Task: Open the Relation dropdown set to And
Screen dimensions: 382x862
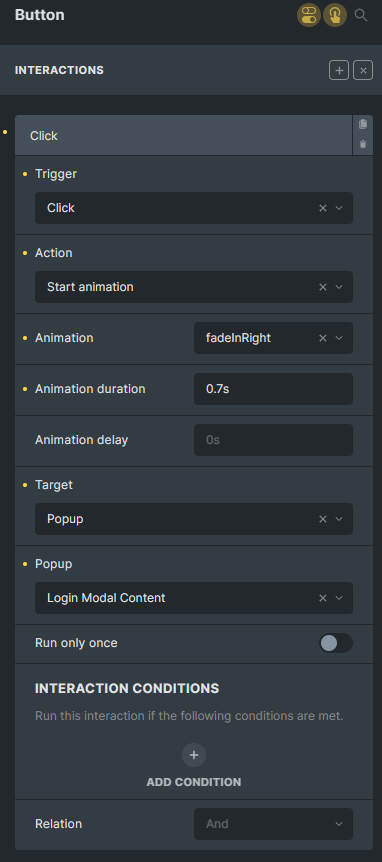Action: (x=273, y=824)
